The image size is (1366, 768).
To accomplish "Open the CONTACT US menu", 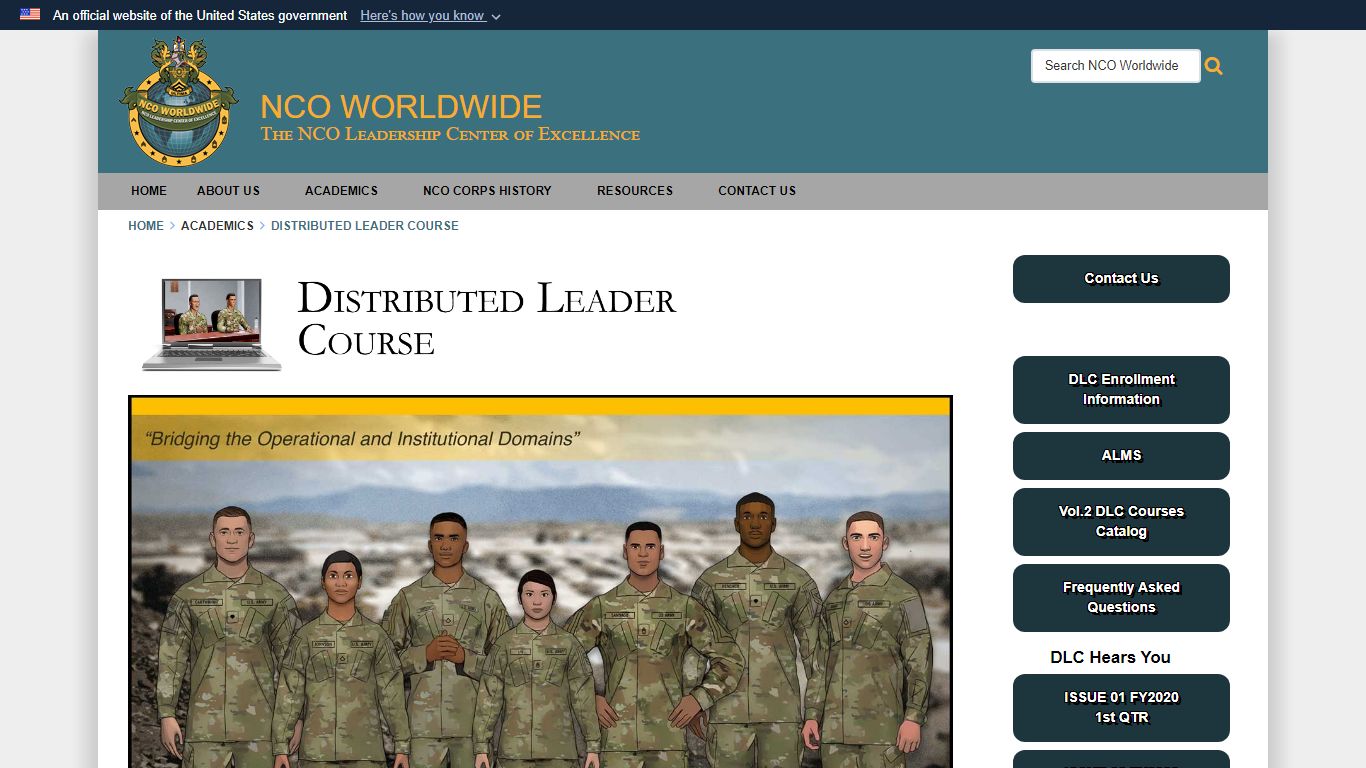I will click(x=757, y=191).
